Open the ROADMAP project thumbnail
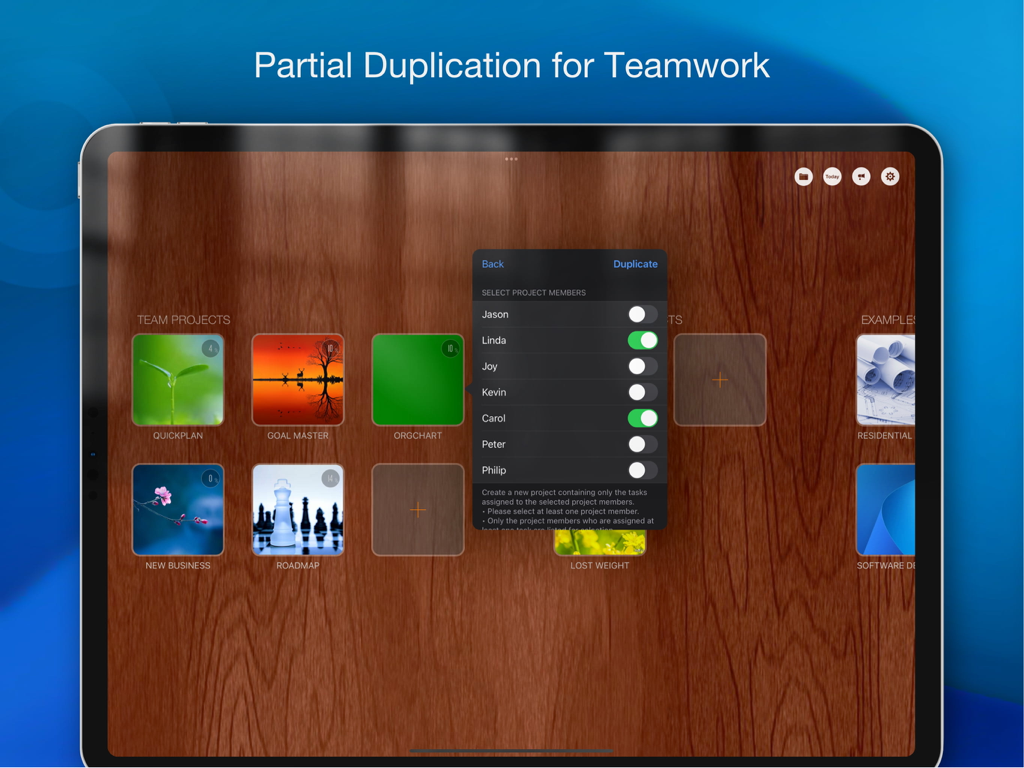The width and height of the screenshot is (1024, 768). pyautogui.click(x=297, y=509)
